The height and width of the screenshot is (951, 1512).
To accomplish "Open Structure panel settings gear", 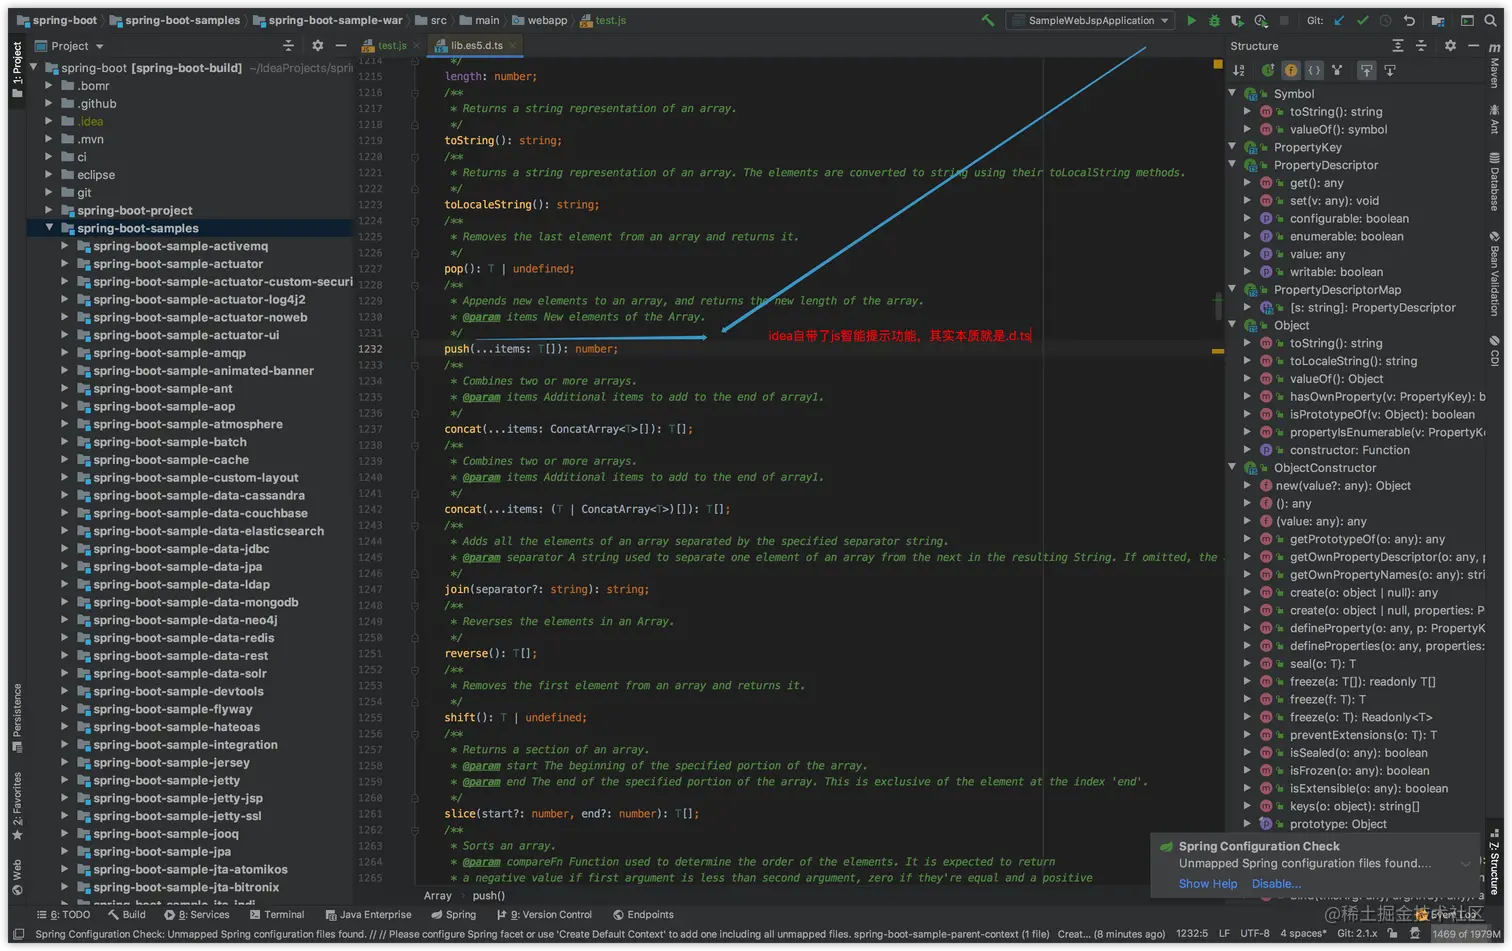I will 1450,46.
